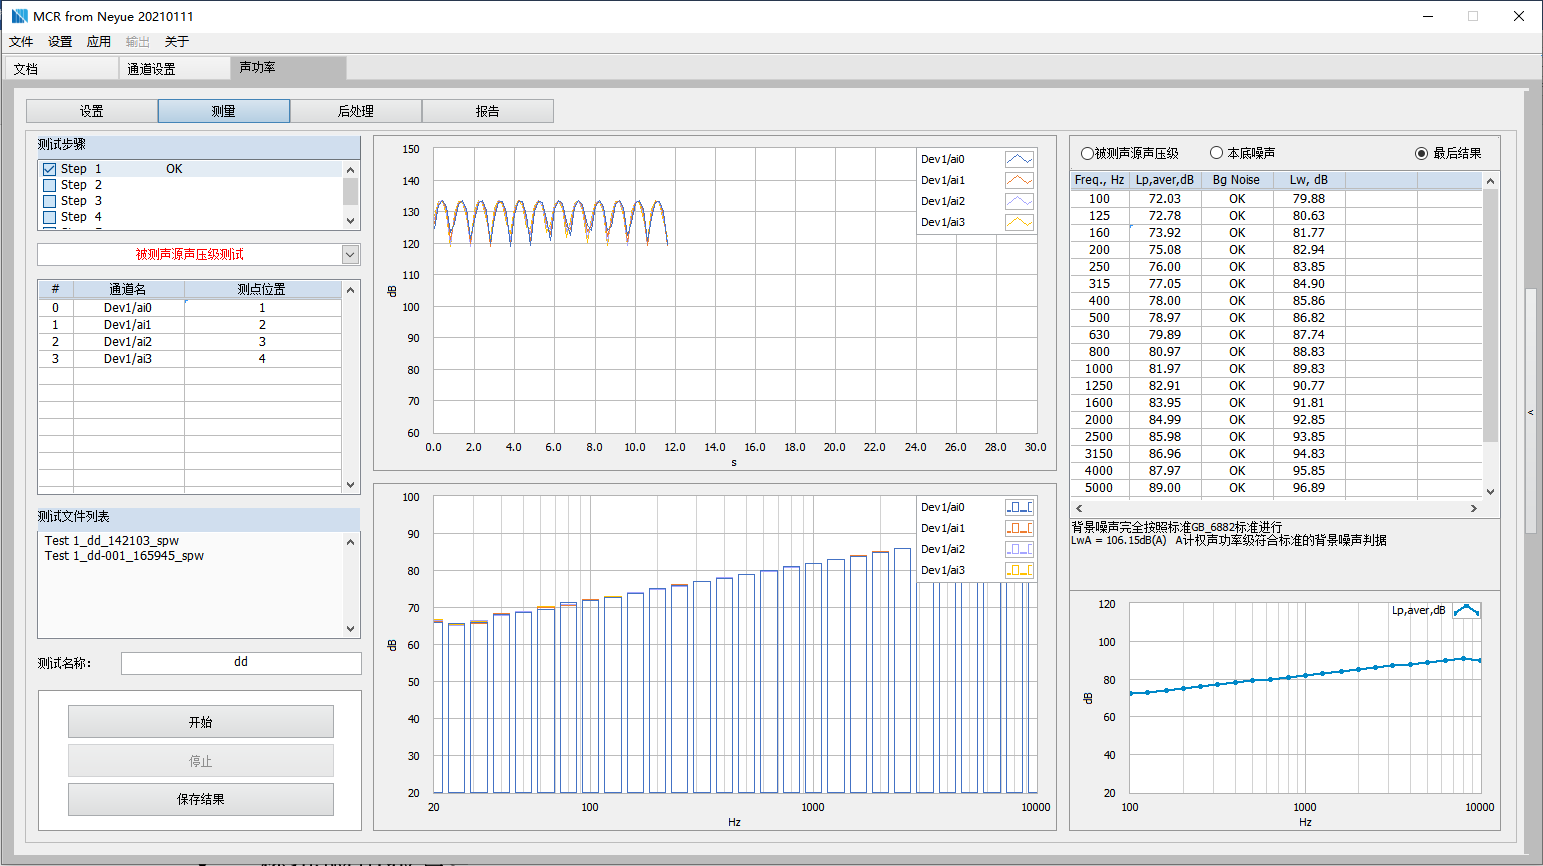Click the Lp,aver,dB legend icon

[x=1465, y=610]
